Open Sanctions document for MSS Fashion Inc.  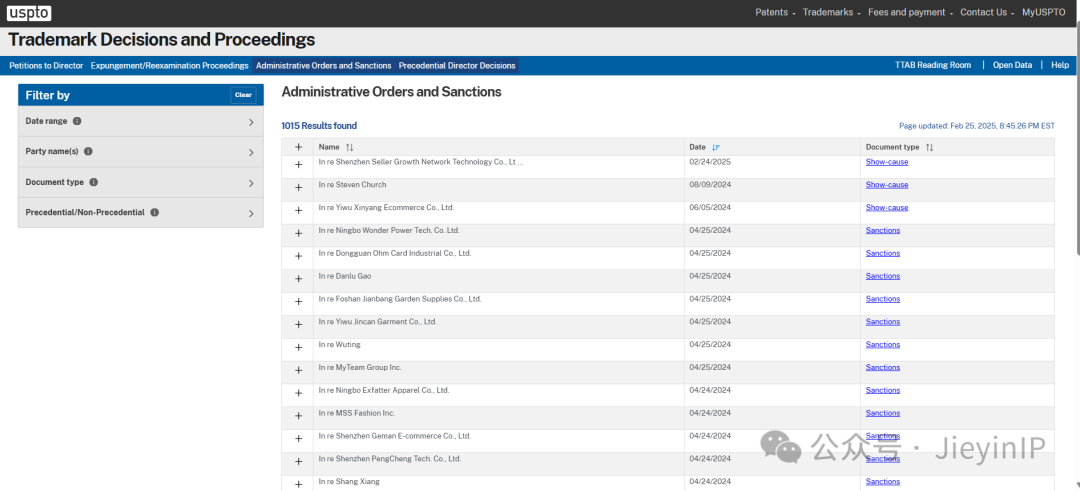coord(882,412)
